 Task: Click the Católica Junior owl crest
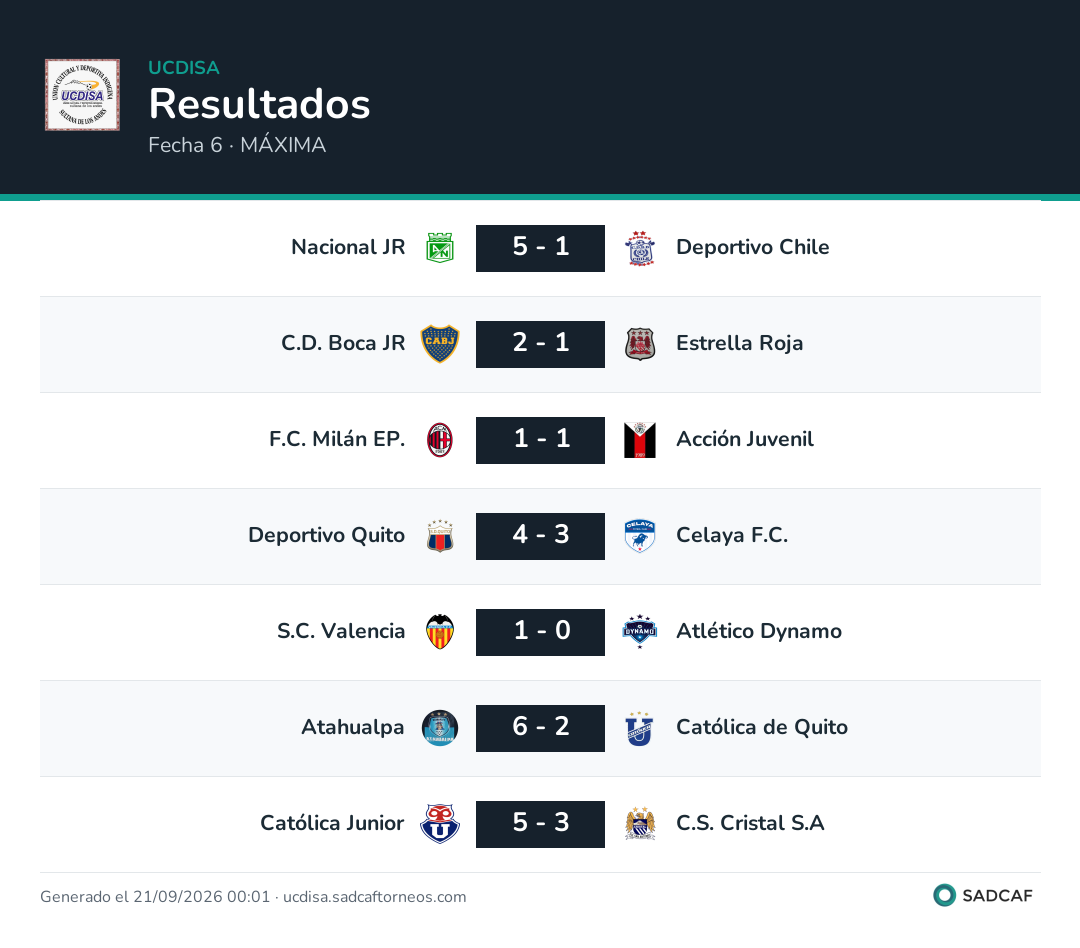coord(440,824)
